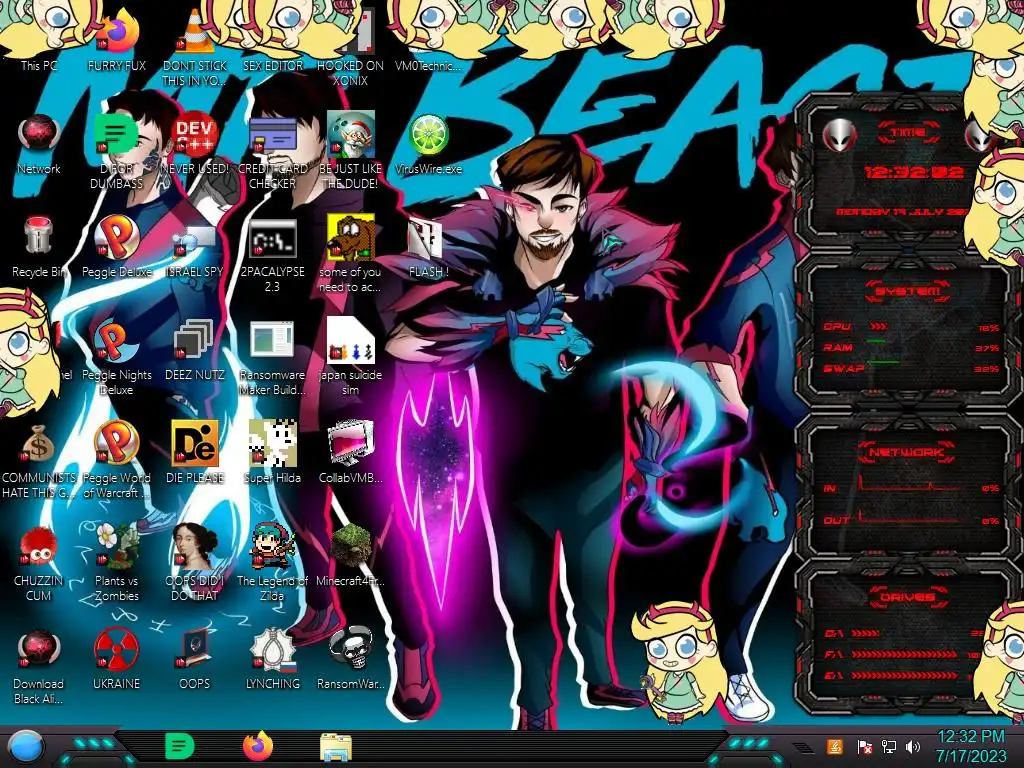This screenshot has width=1024, height=768.
Task: Open the money bag COMMUNISTS HATE THIS icon
Action: coord(39,460)
